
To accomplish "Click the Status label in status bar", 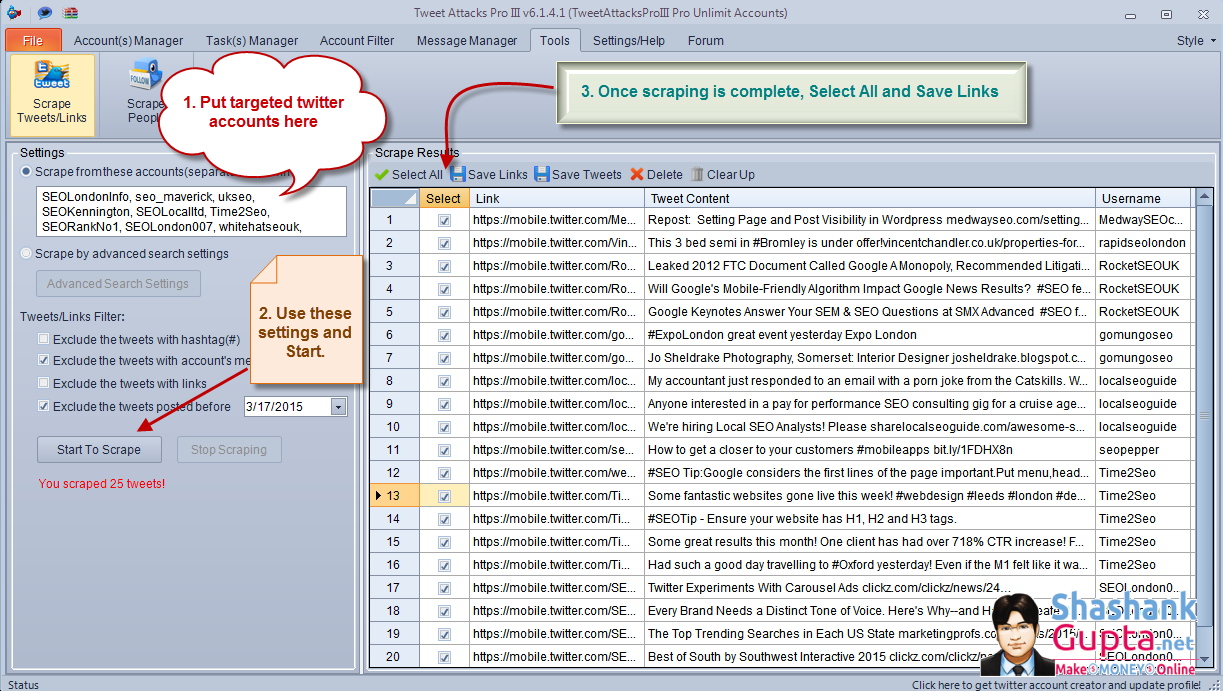I will pyautogui.click(x=23, y=685).
